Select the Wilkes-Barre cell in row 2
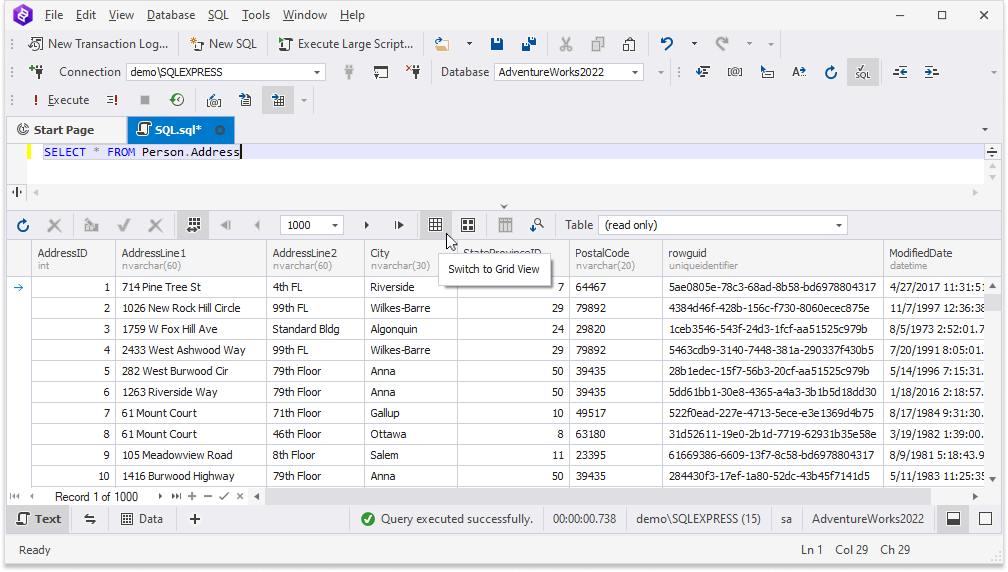The width and height of the screenshot is (1008, 572). point(411,308)
